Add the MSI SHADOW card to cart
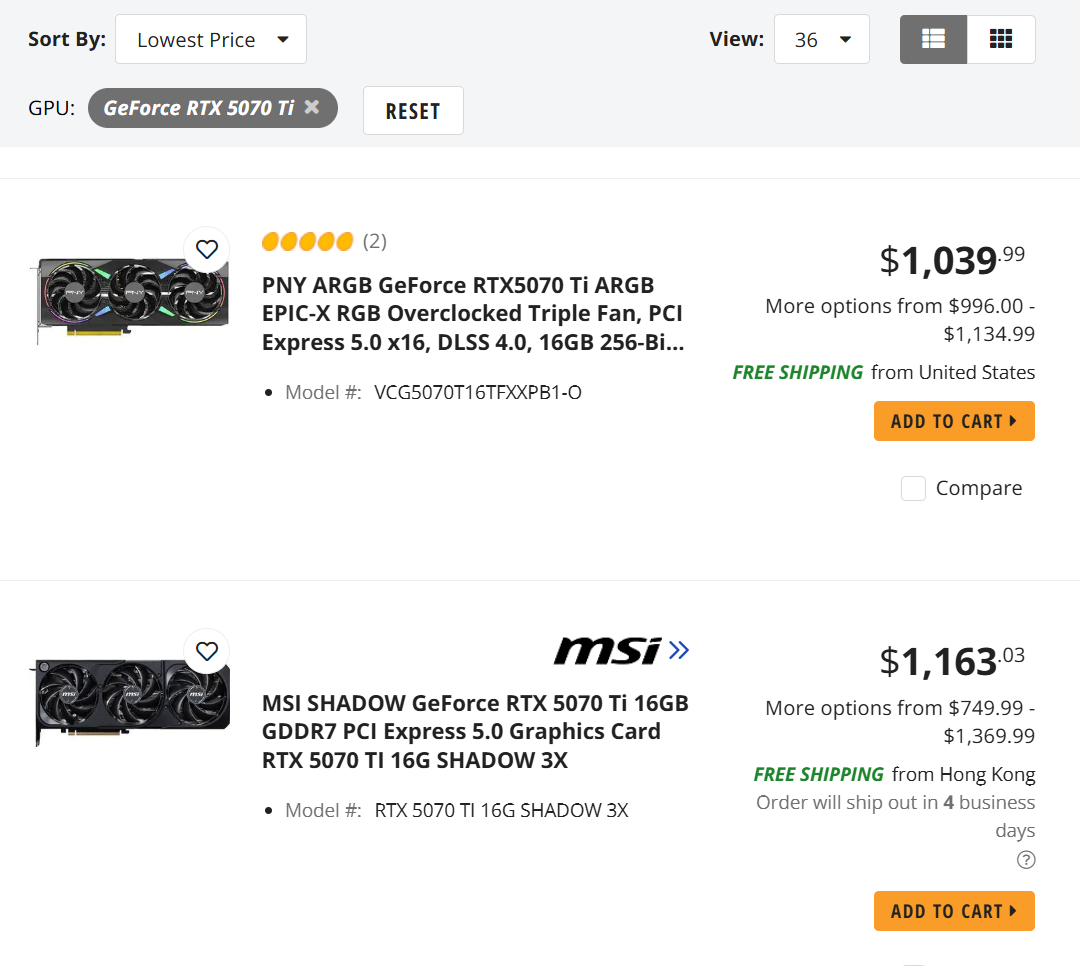Image resolution: width=1080 pixels, height=966 pixels. pyautogui.click(x=954, y=911)
